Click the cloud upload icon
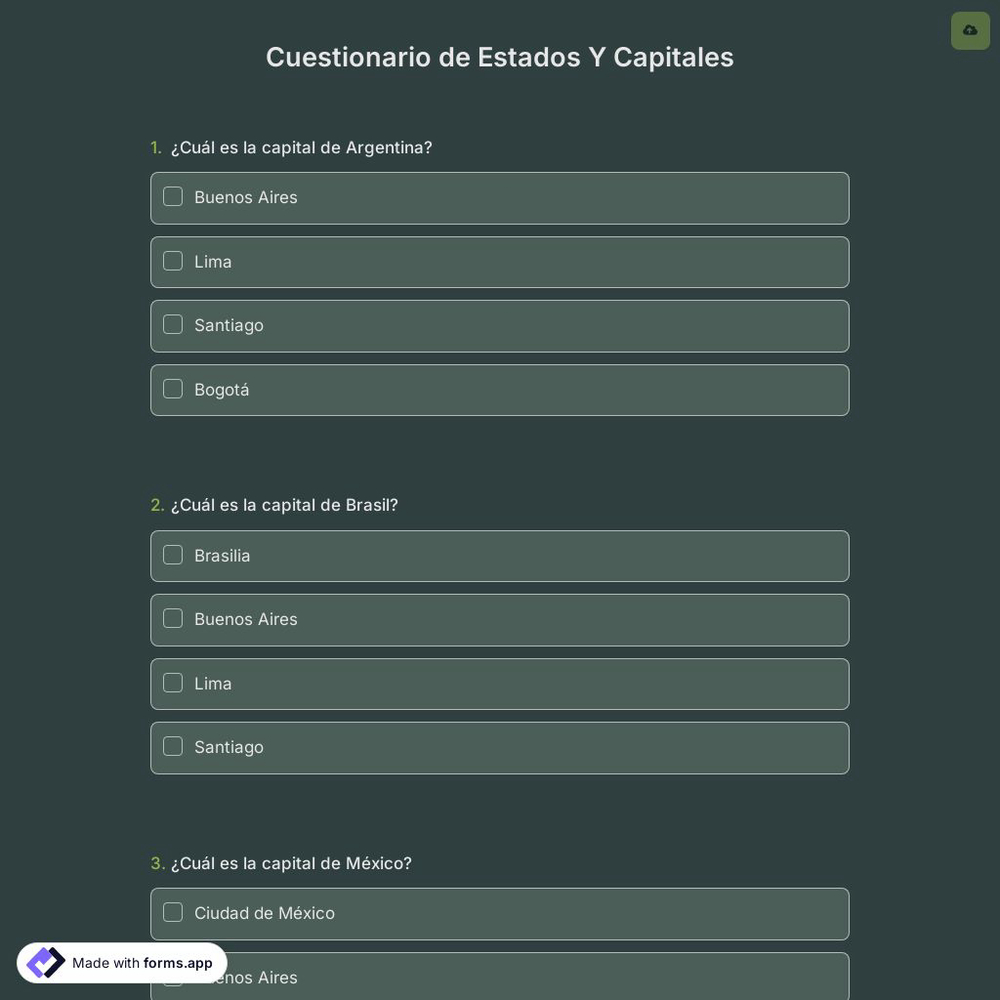This screenshot has height=1000, width=1000. pos(969,28)
